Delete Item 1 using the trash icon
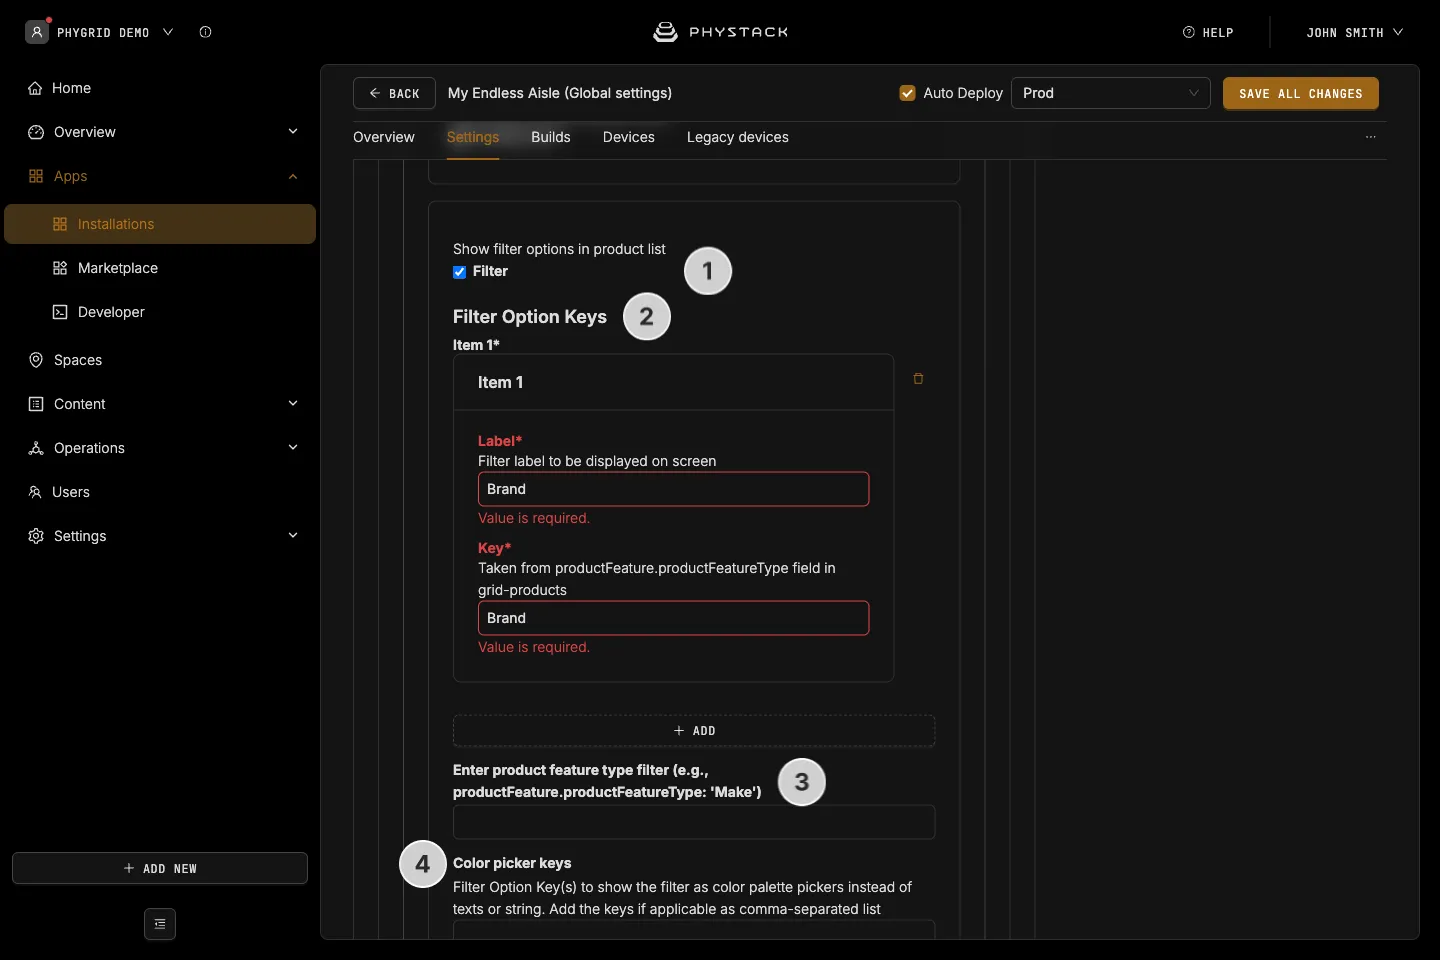The height and width of the screenshot is (960, 1440). click(x=918, y=379)
